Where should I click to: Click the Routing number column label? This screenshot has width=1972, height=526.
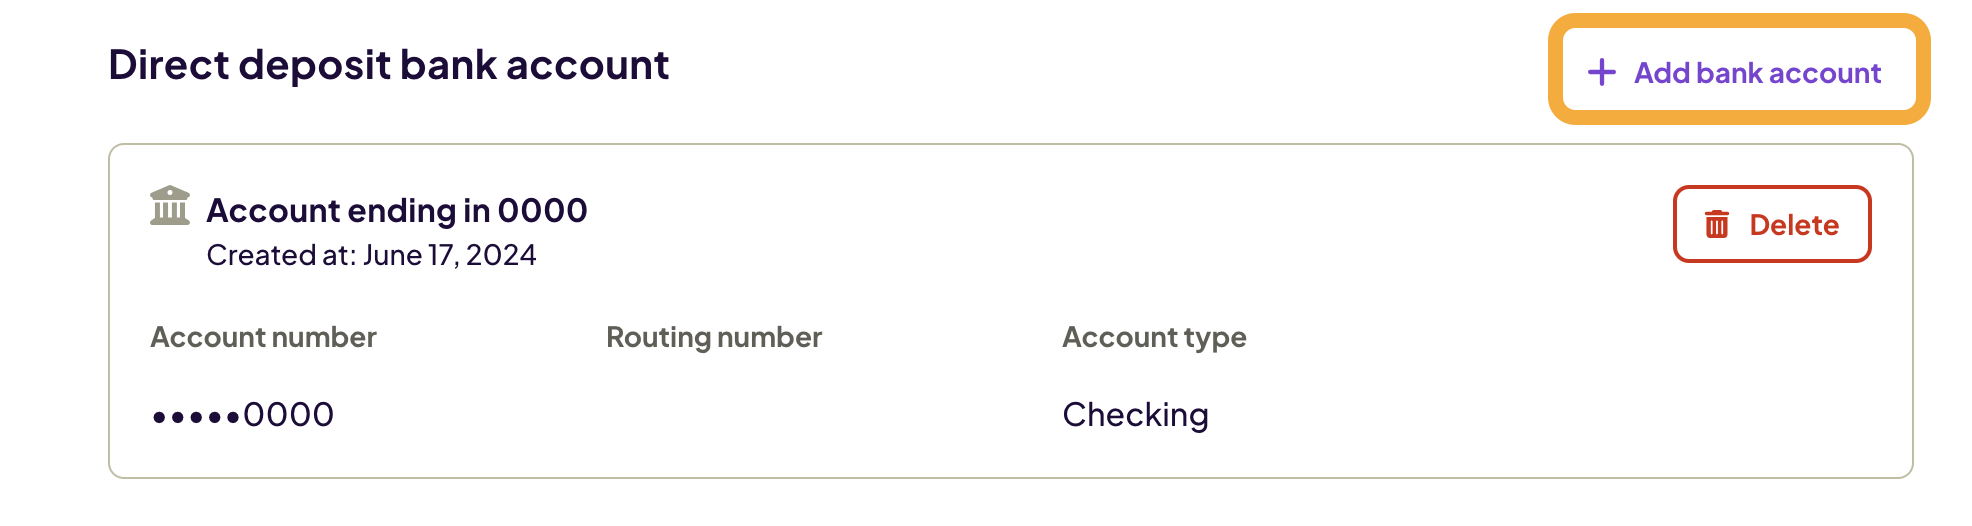point(714,338)
